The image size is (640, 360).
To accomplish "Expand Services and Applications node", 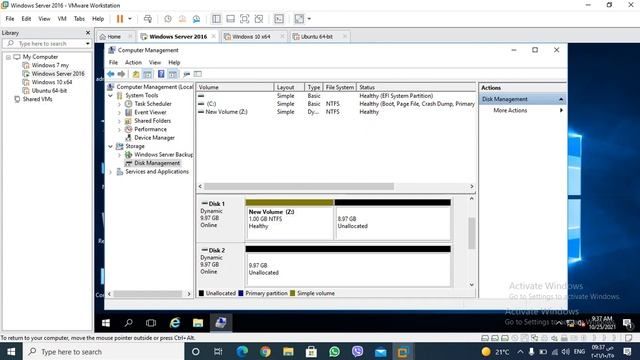I will [x=111, y=172].
